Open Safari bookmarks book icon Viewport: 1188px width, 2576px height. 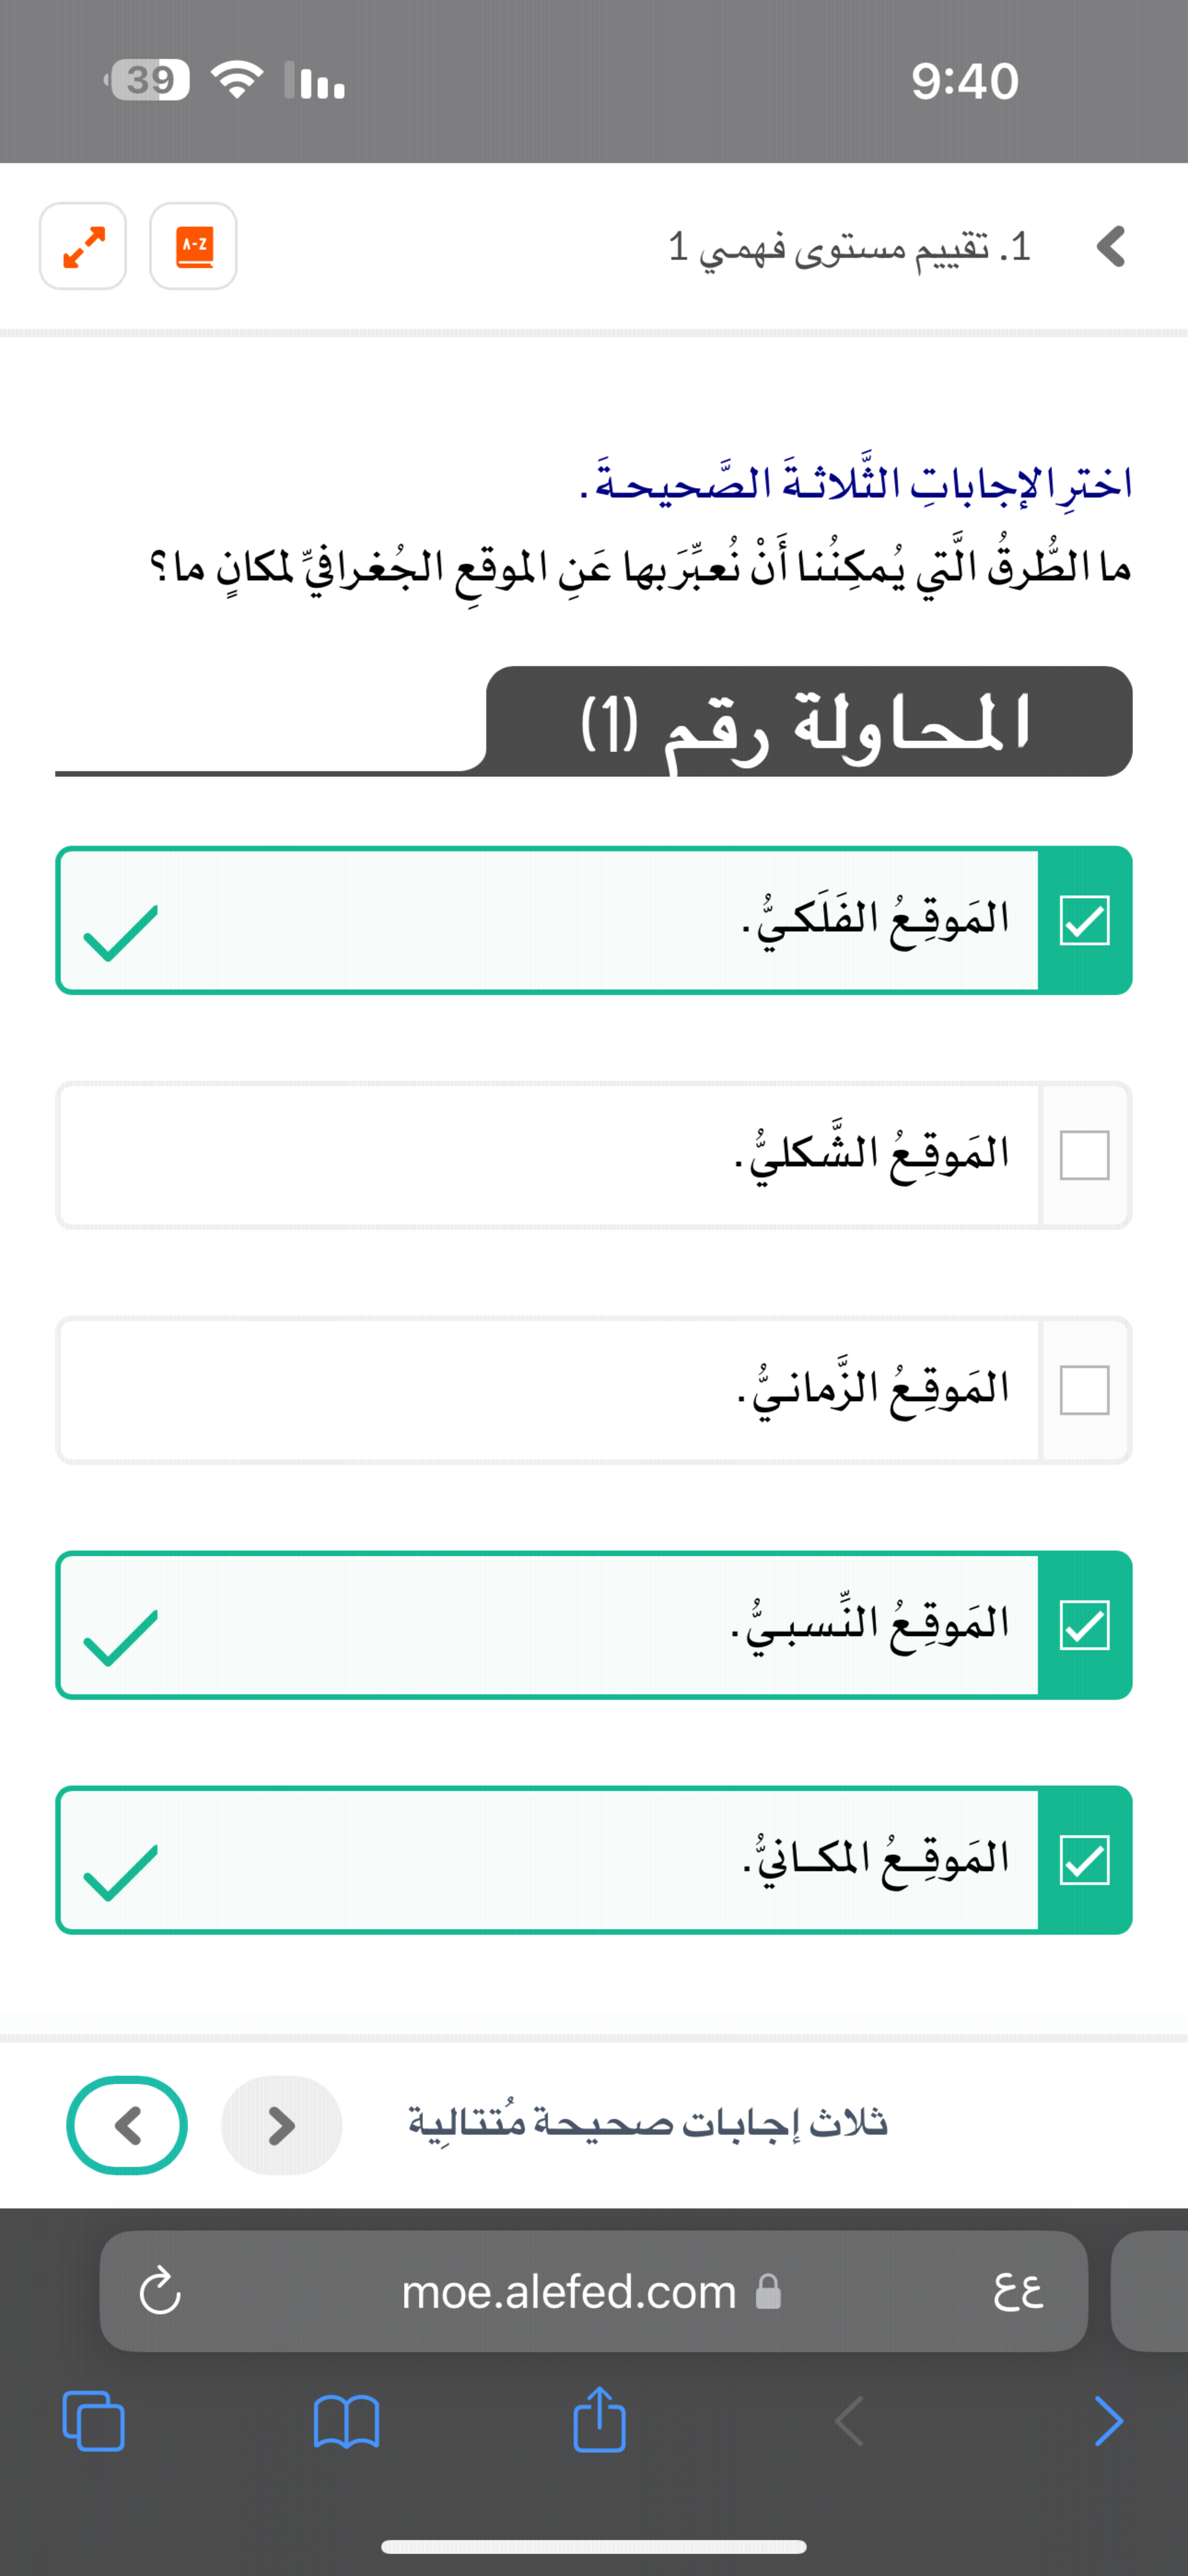pyautogui.click(x=346, y=2421)
